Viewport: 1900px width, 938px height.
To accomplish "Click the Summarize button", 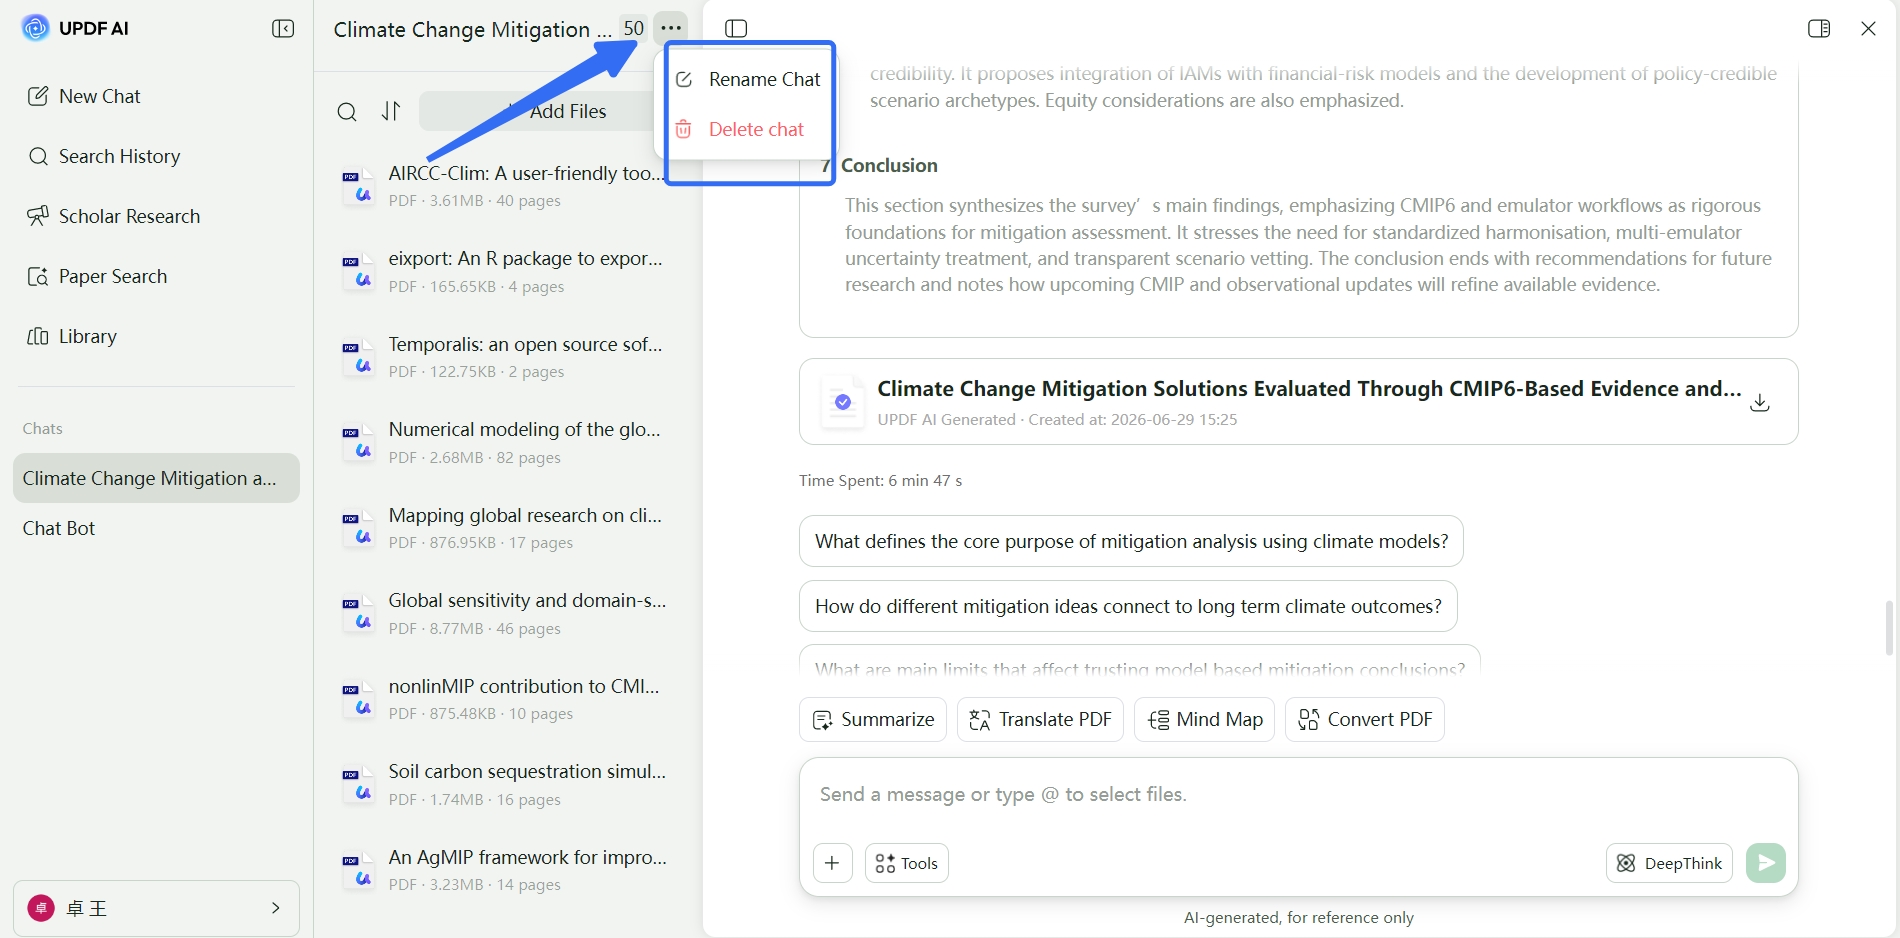I will tap(873, 719).
